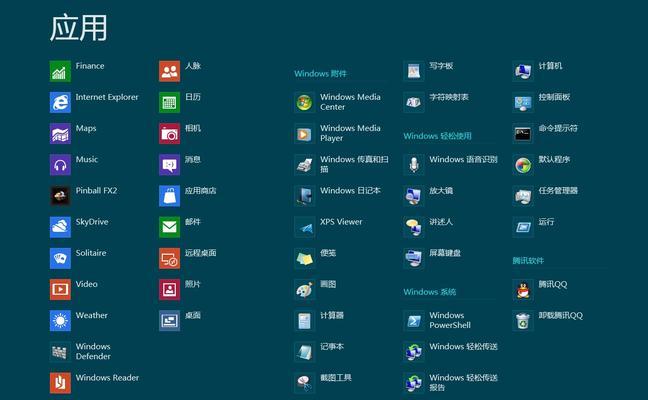648x400 pixels.
Task: Launch the 腾讯QQ penguin icon
Action: 523,289
